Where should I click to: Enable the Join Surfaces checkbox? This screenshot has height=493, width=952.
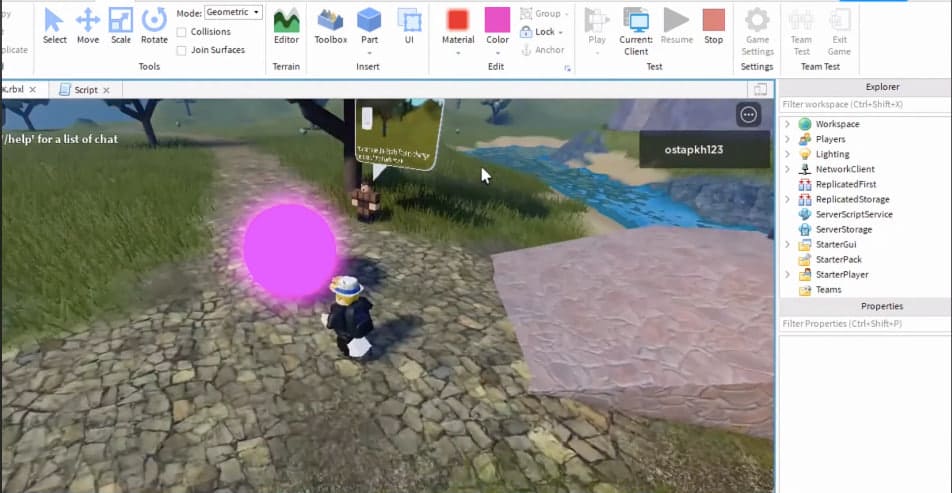(x=181, y=50)
